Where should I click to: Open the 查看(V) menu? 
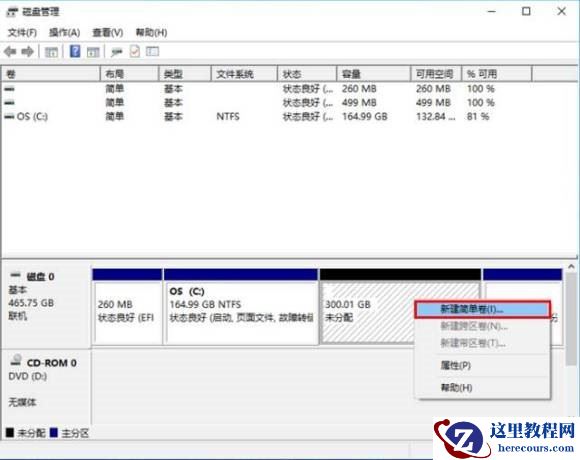pyautogui.click(x=108, y=33)
